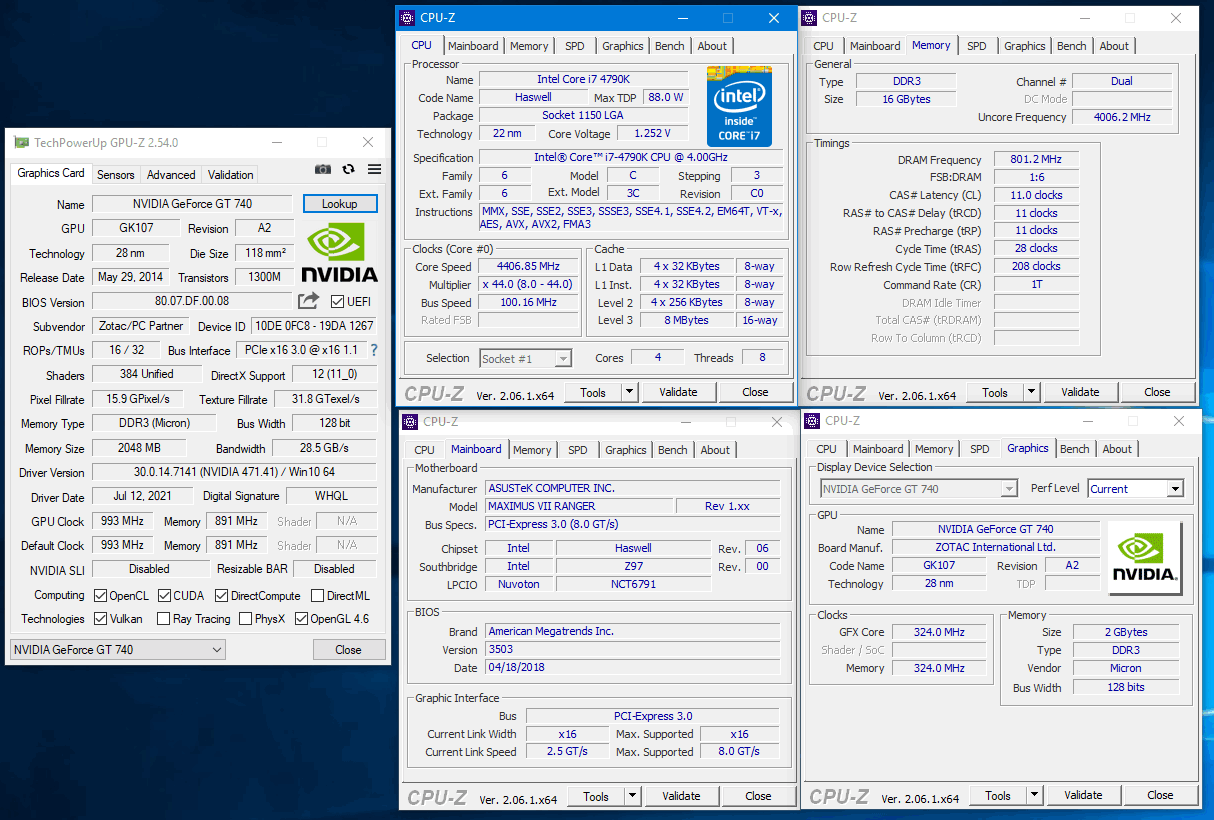Image resolution: width=1214 pixels, height=820 pixels.
Task: Toggle the CUDA checkbox
Action: point(165,595)
